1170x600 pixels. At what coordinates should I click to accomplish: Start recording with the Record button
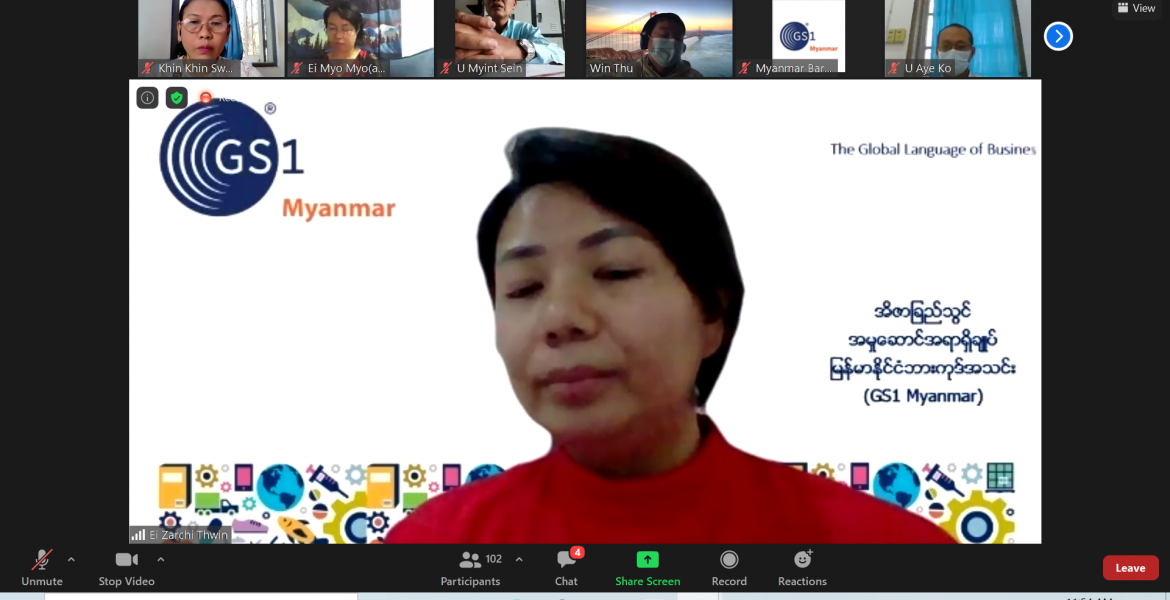coord(729,568)
